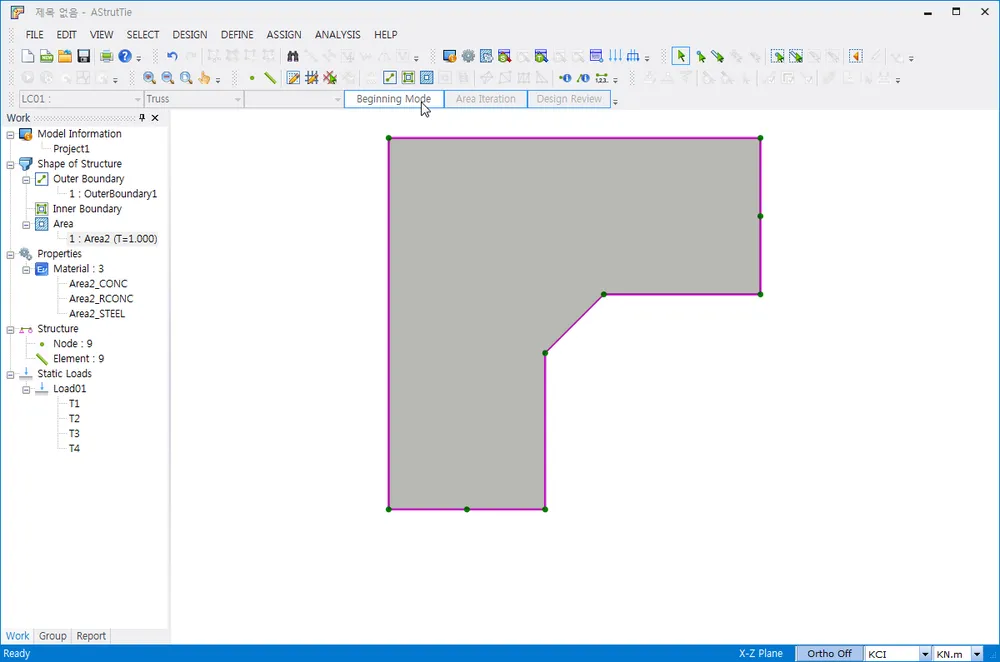Click the blue downward arrows load icon

(x=615, y=57)
